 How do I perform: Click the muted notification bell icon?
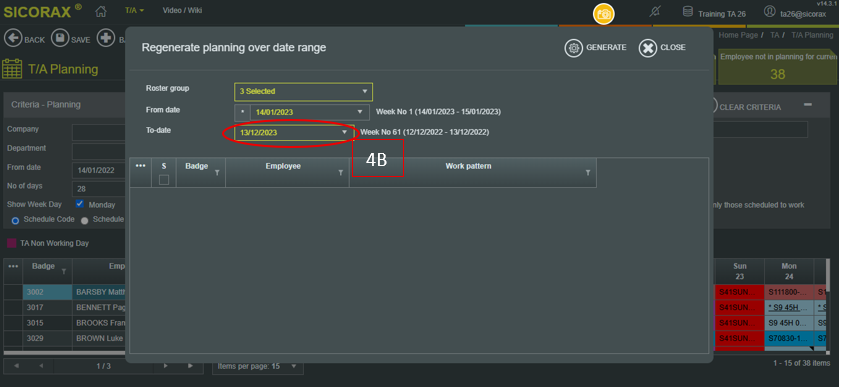pos(654,12)
